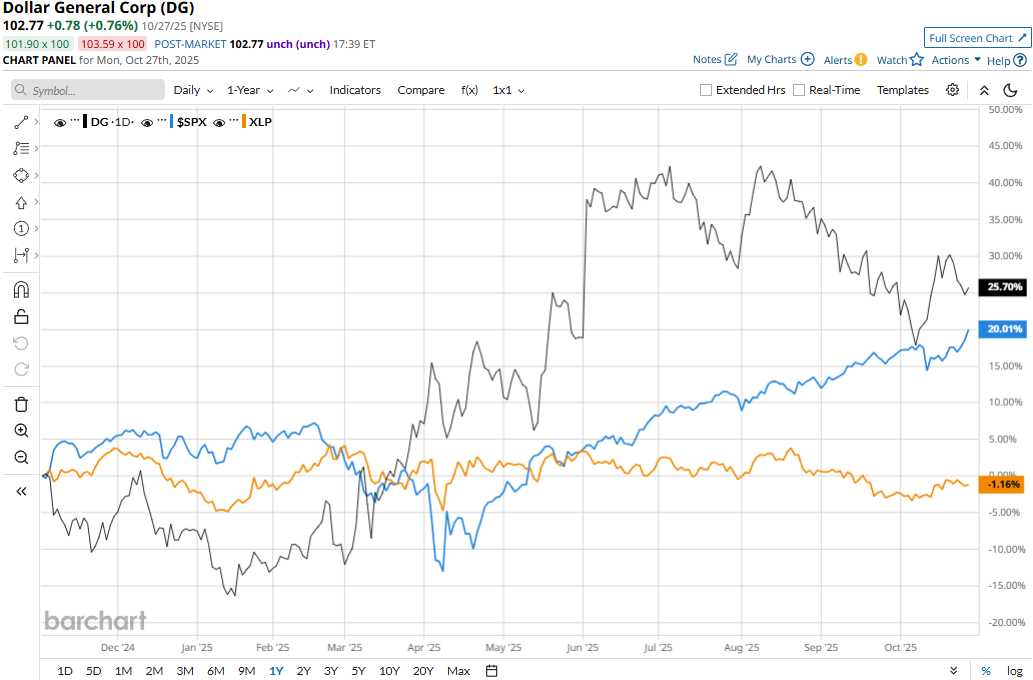
Task: Click the orange XLP series color swatch
Action: point(244,122)
